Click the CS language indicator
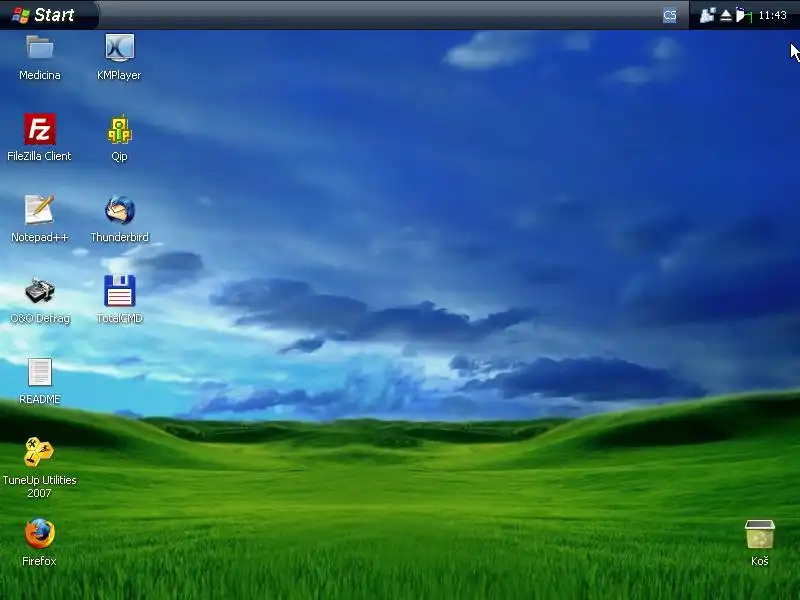The image size is (800, 600). pyautogui.click(x=670, y=15)
